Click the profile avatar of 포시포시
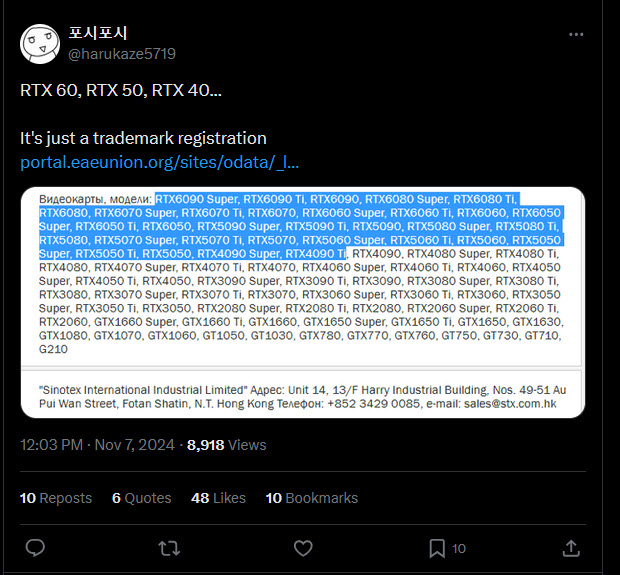 pyautogui.click(x=40, y=44)
